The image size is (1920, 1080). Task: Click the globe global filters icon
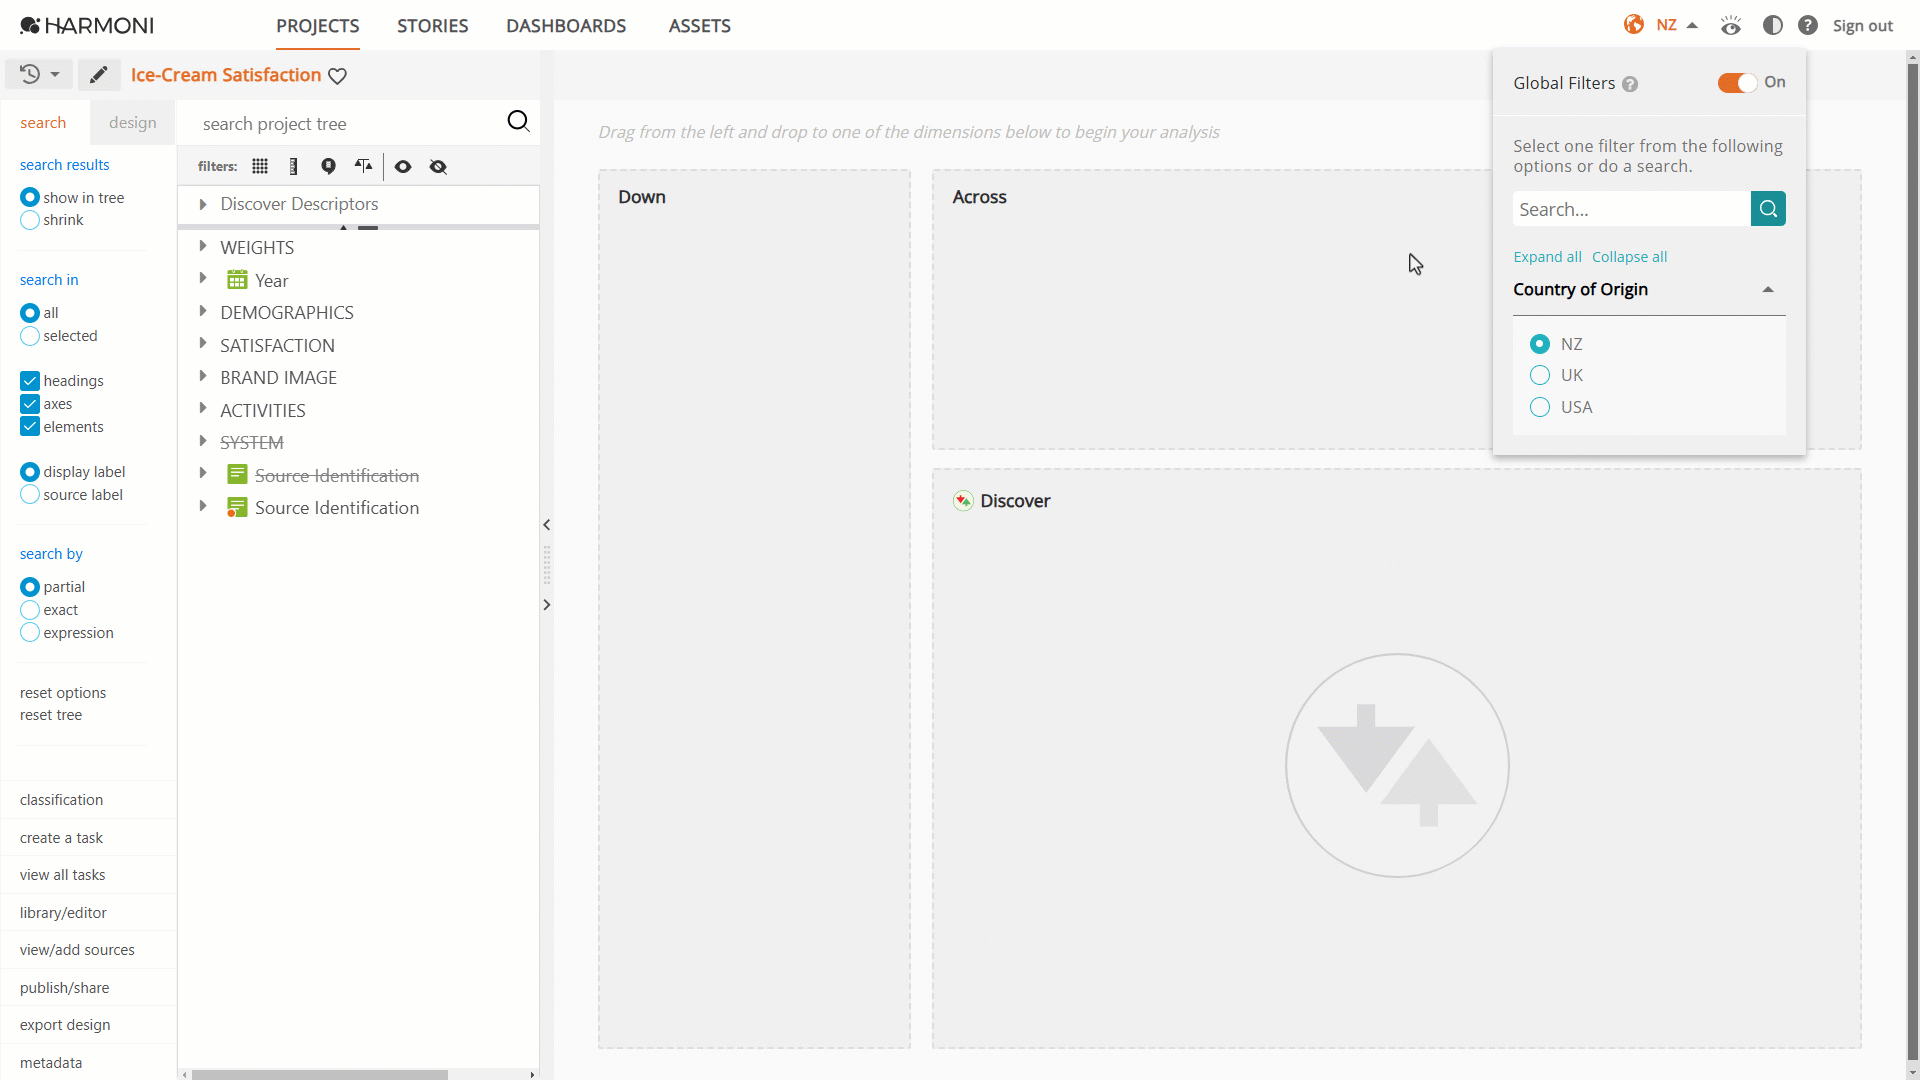(x=1634, y=25)
